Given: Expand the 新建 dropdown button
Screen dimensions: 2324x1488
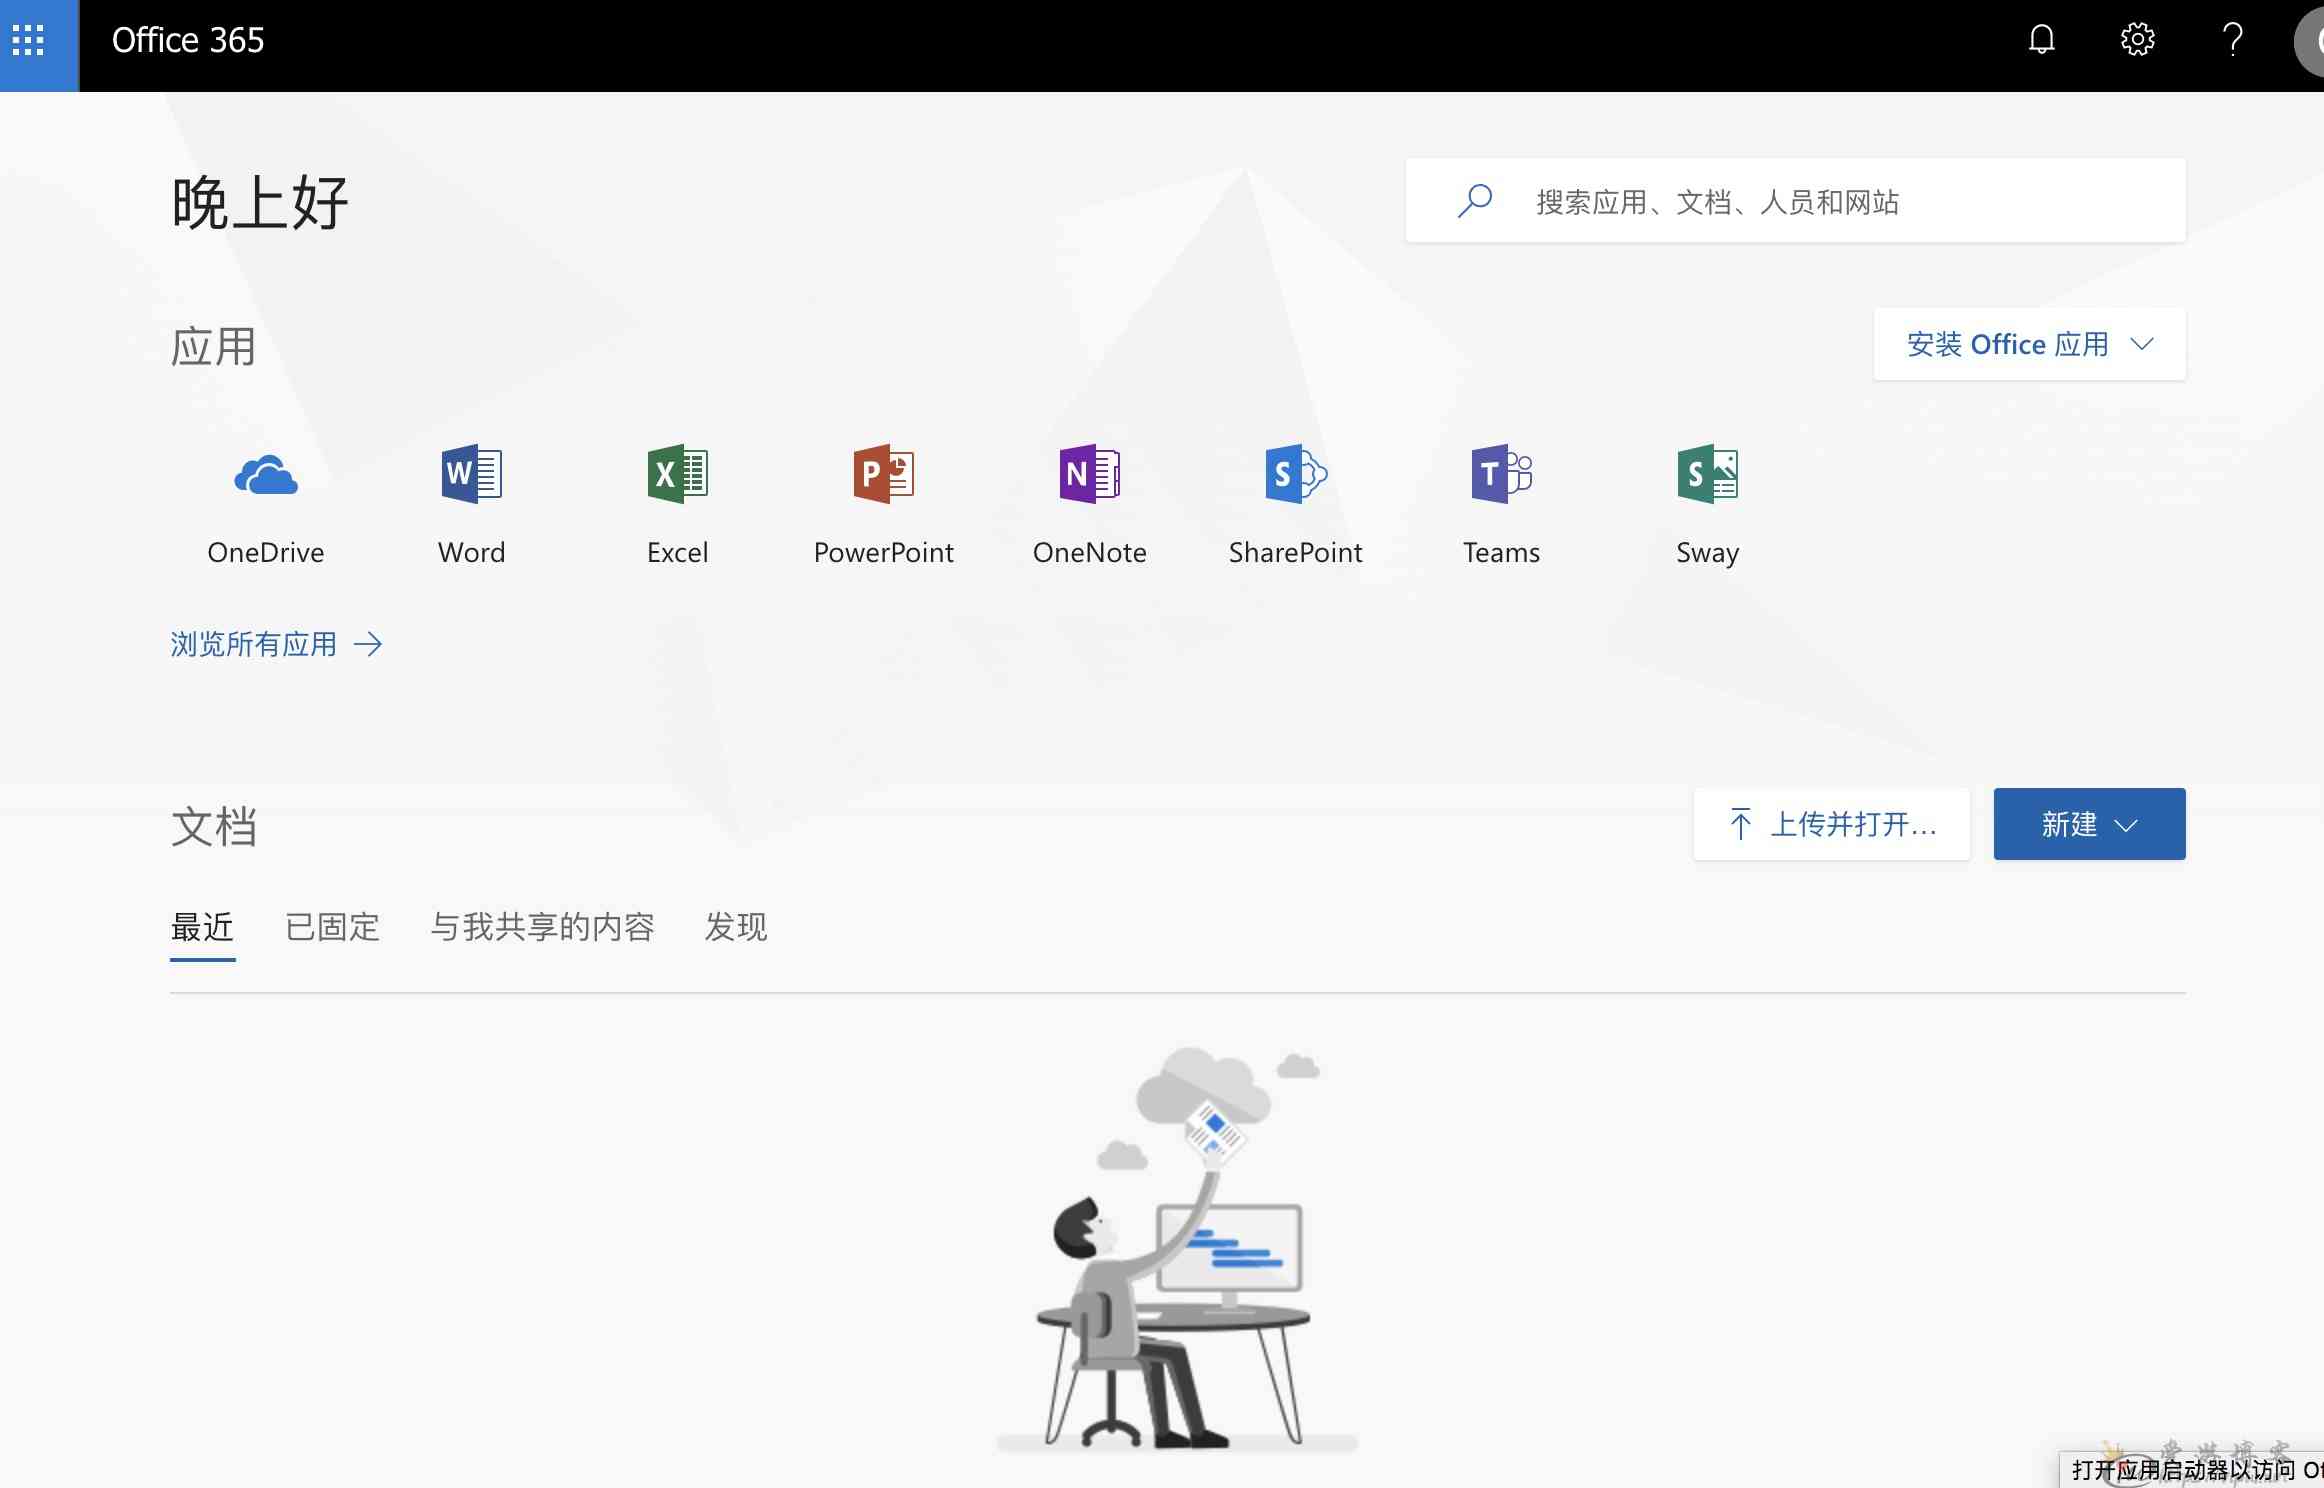Looking at the screenshot, I should click(x=2089, y=824).
